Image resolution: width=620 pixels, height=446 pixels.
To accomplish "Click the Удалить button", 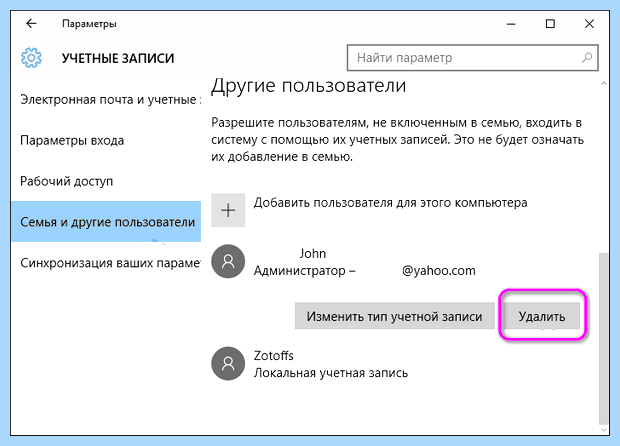I will point(542,316).
